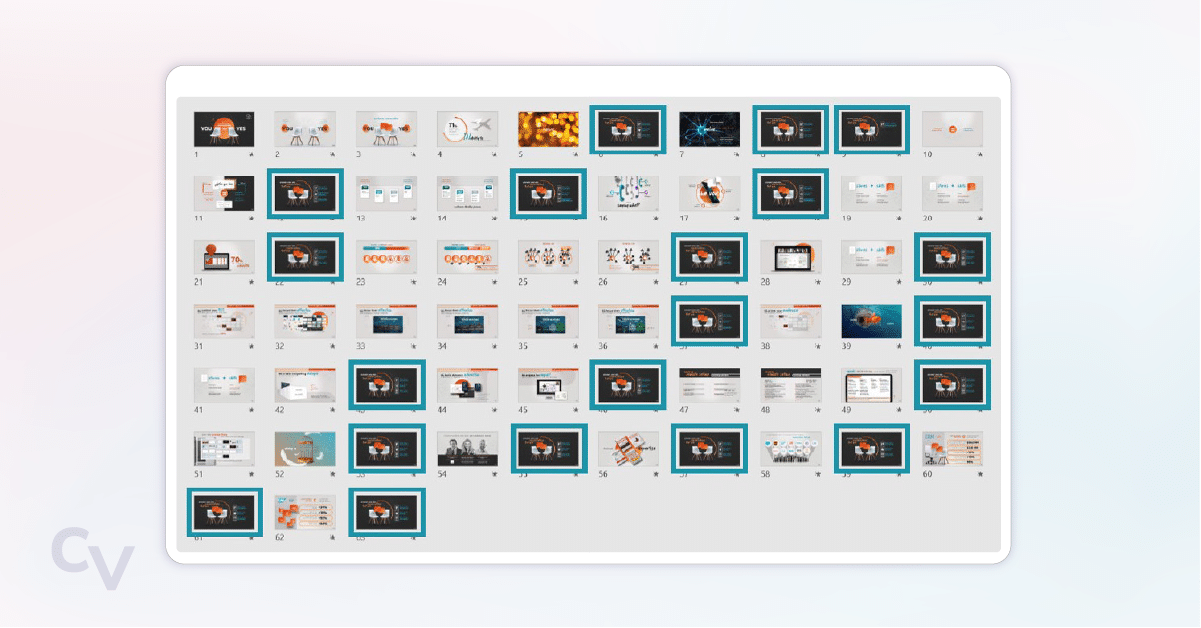Select slide 5 with the golden bokeh
This screenshot has height=628, width=1201.
pos(548,129)
